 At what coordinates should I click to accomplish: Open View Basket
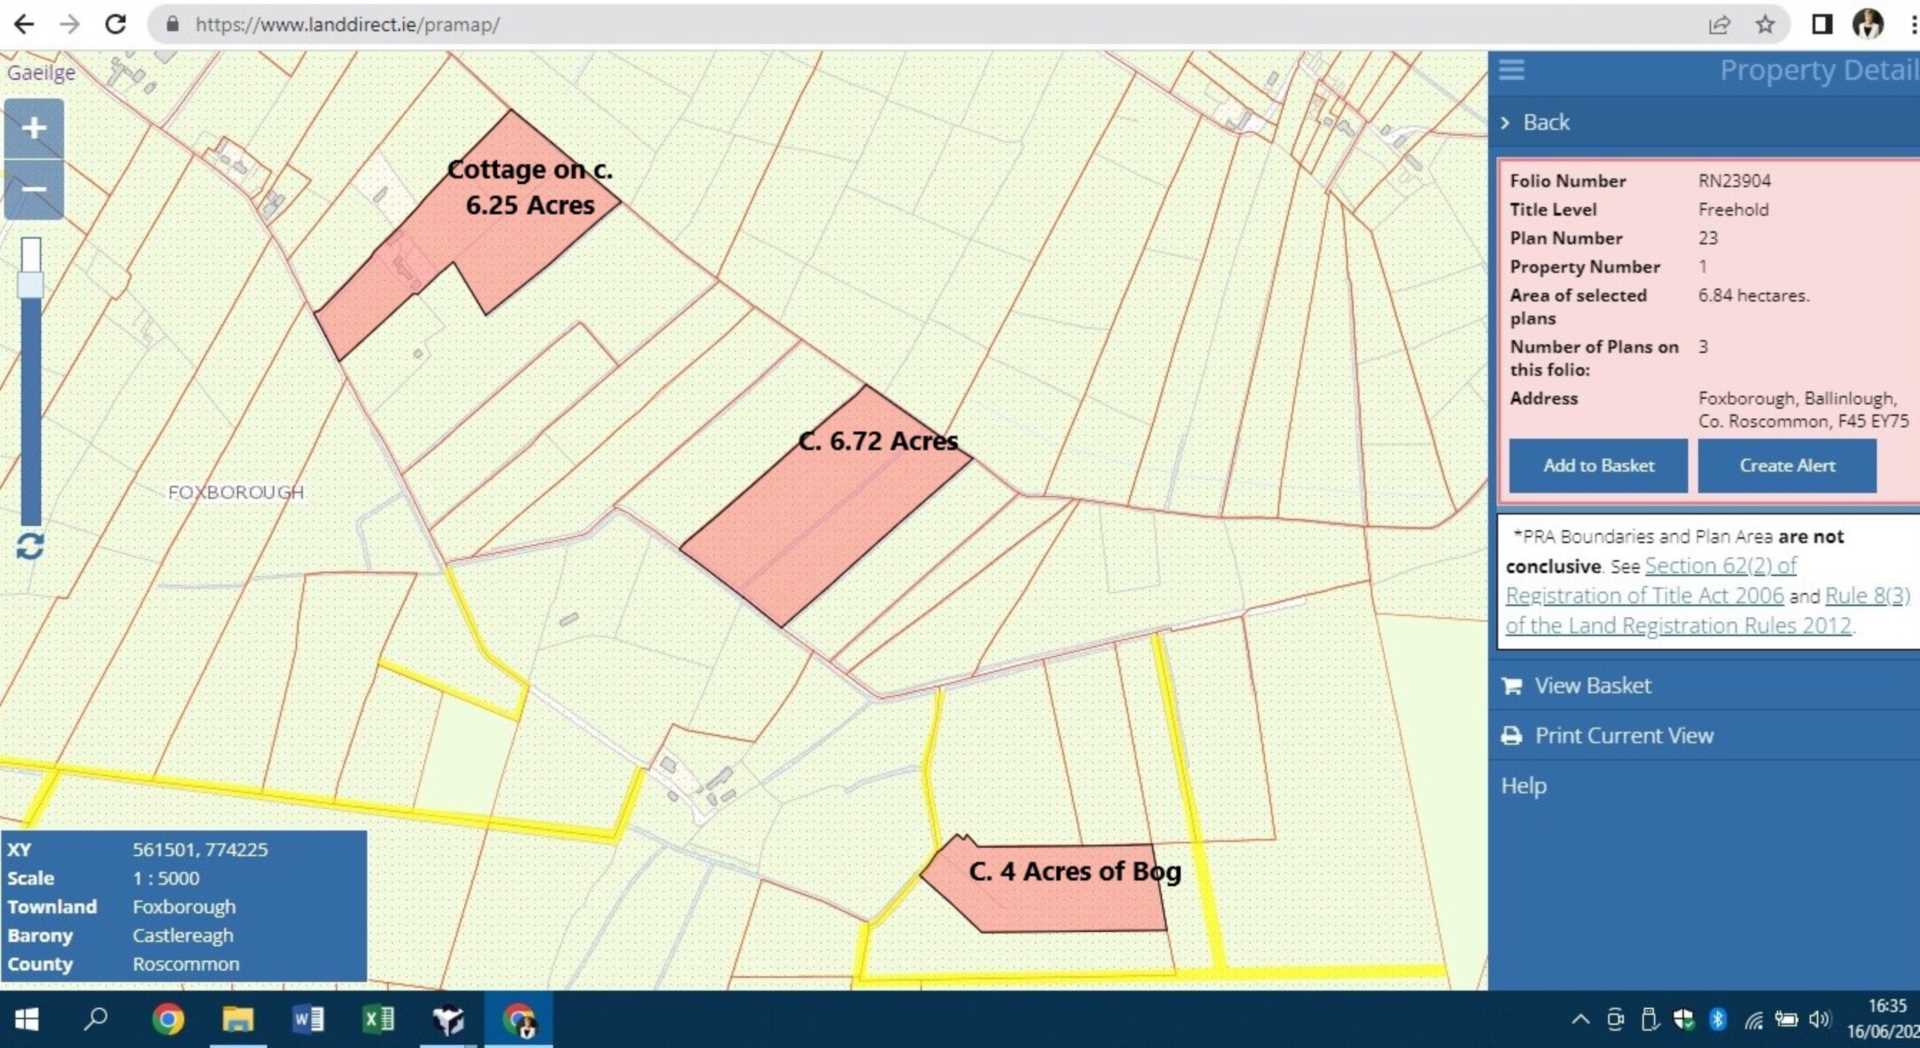pos(1592,686)
